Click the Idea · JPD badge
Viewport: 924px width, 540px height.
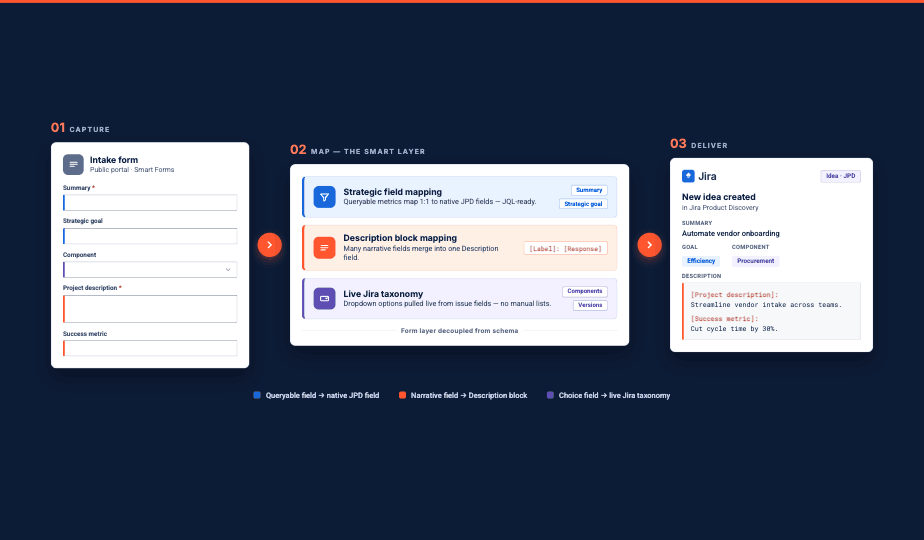tap(840, 176)
